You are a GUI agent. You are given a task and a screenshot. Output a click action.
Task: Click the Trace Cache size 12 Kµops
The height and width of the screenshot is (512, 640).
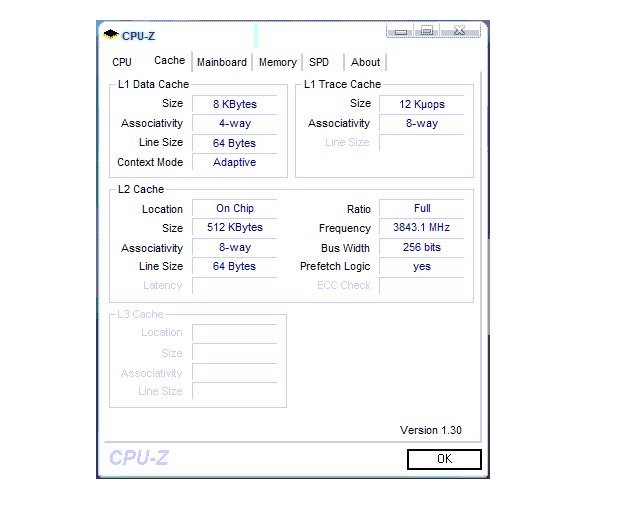[x=422, y=104]
